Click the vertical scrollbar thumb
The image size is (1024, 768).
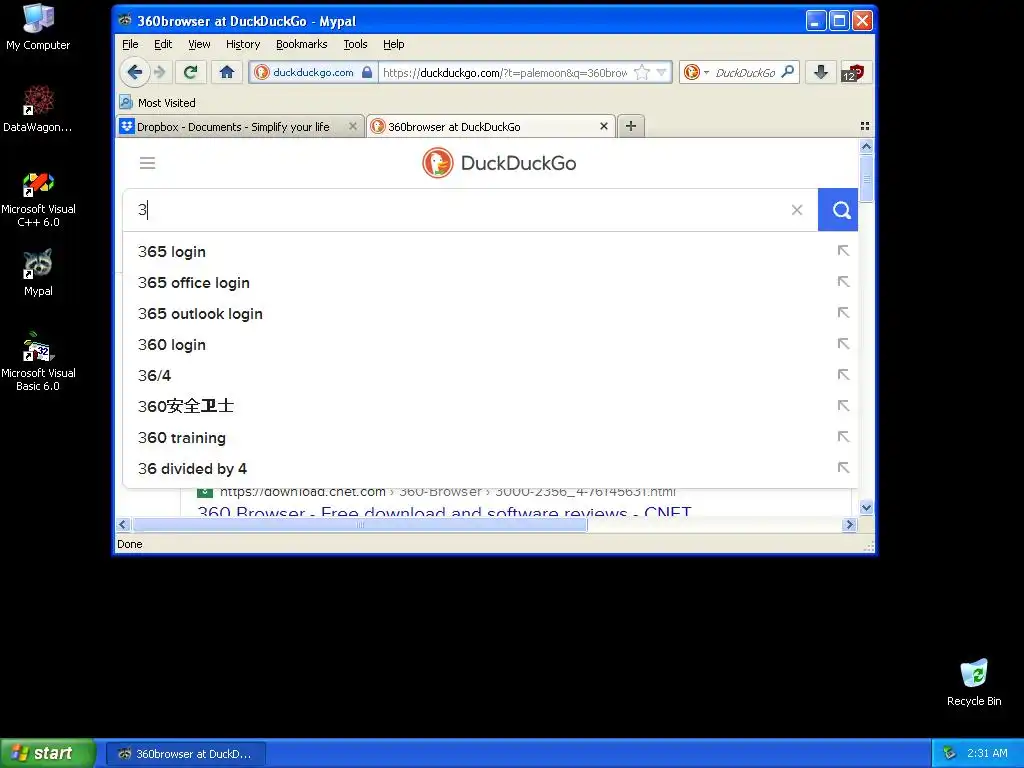click(866, 179)
